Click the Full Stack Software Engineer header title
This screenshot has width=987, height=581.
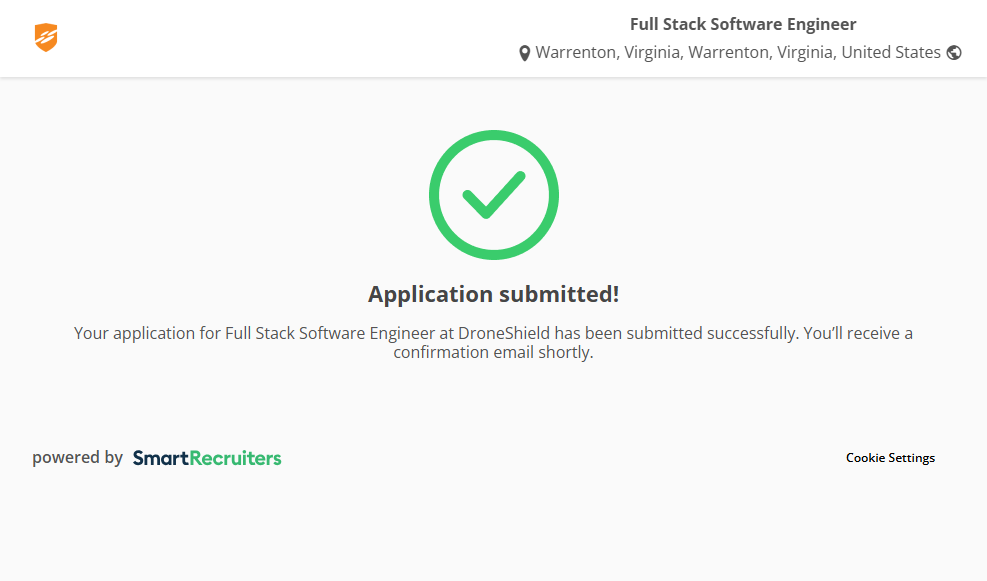[x=743, y=24]
